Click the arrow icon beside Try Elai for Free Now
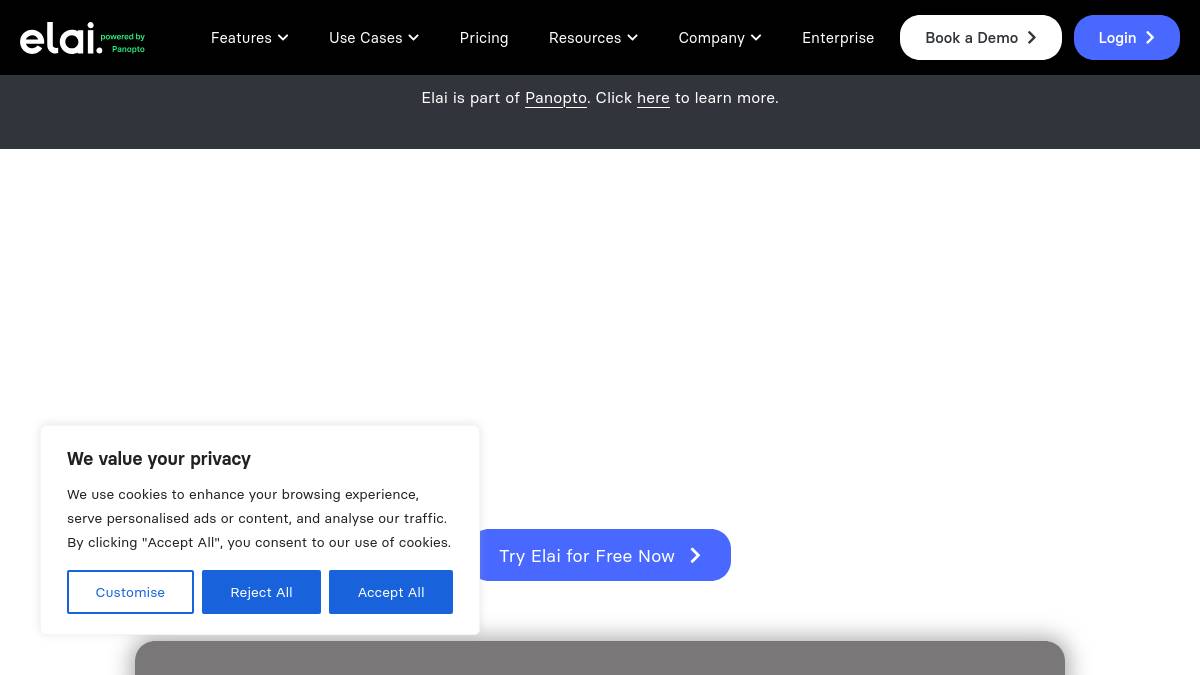1200x675 pixels. 695,556
